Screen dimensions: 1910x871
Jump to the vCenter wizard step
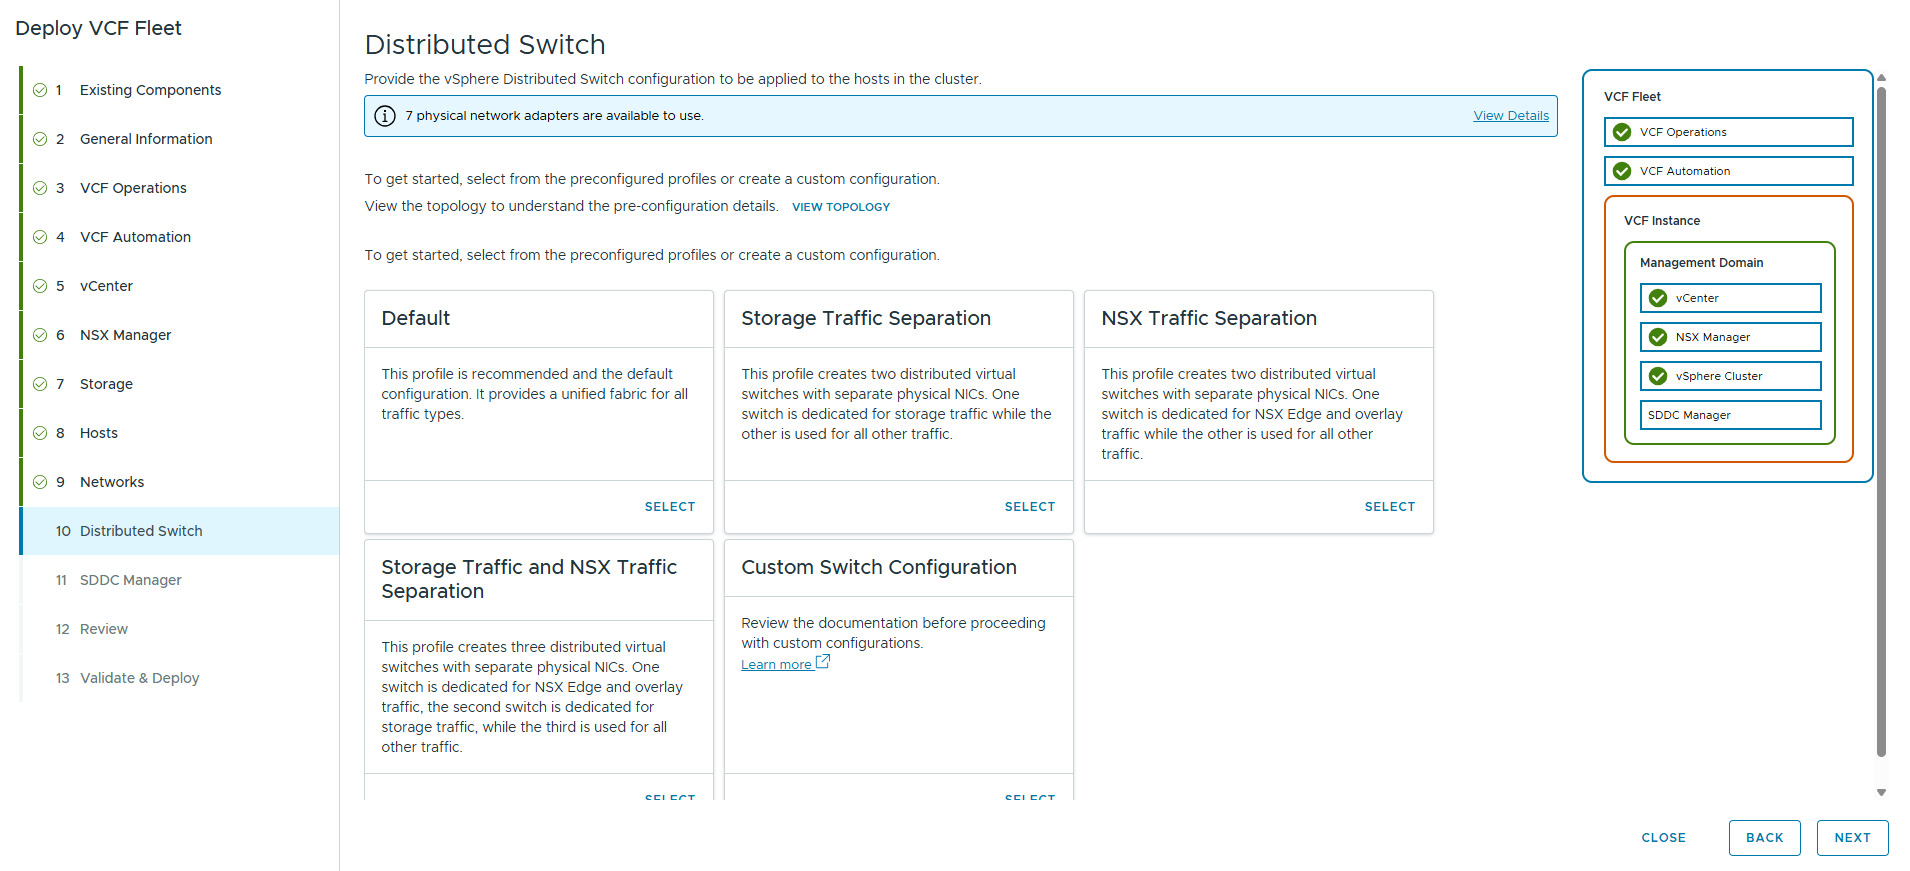(x=106, y=286)
